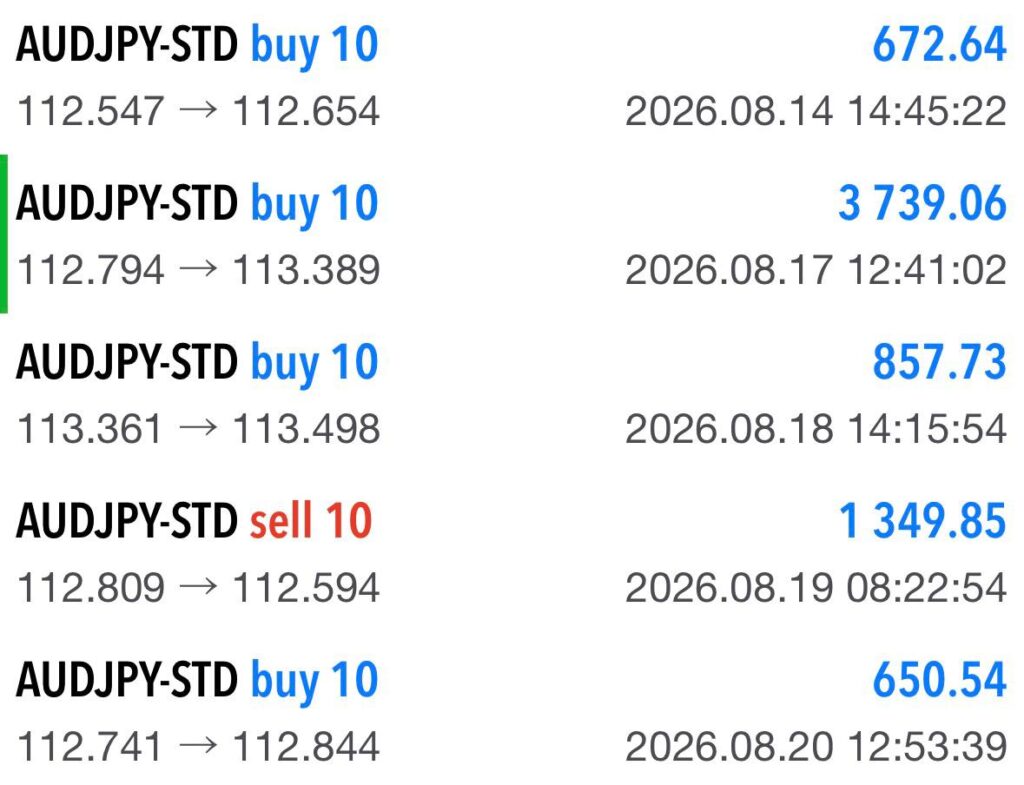Click the timestamp 2026.08.18 14:15:54
Screen dimensions: 1024x785
click(816, 428)
